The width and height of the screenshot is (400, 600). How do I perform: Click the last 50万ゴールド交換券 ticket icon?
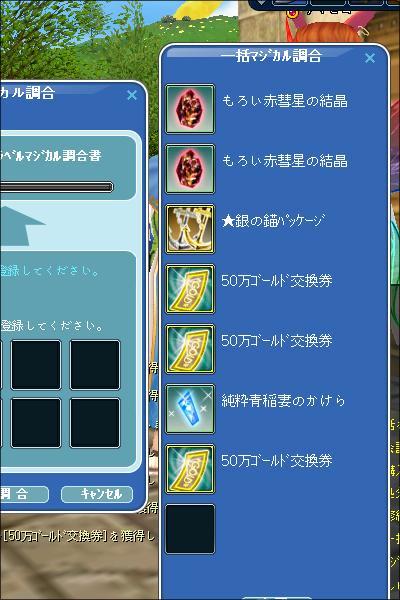[x=190, y=469]
